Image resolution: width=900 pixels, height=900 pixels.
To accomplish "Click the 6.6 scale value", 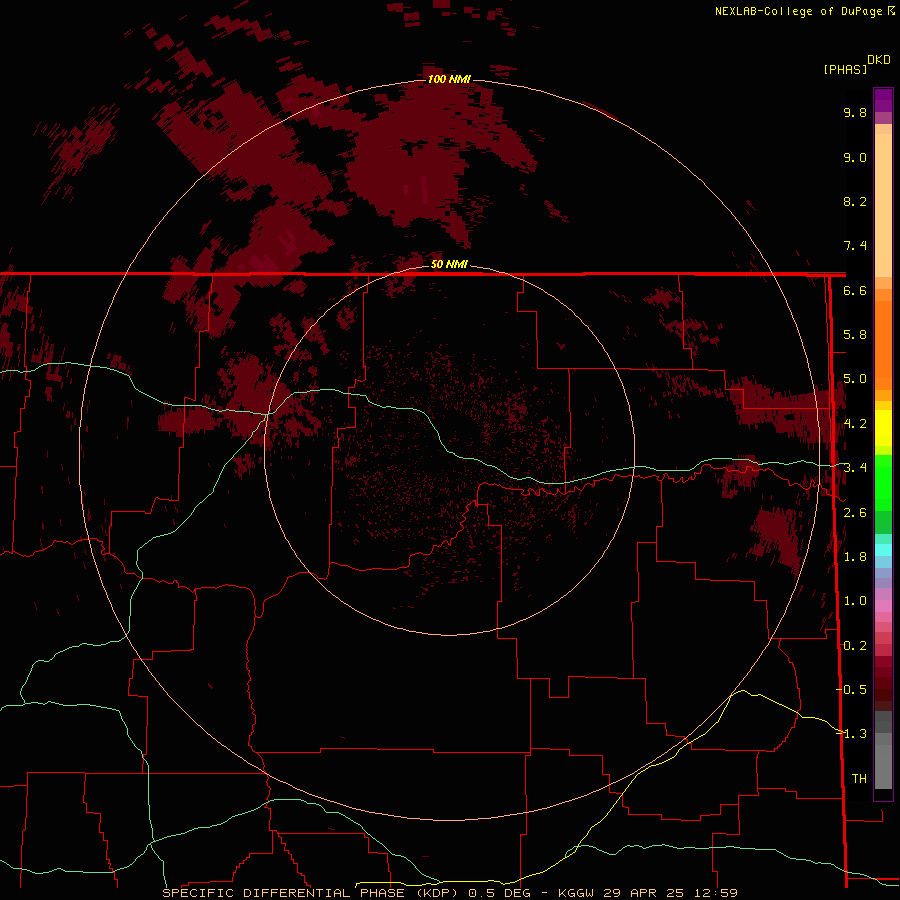I will [855, 290].
